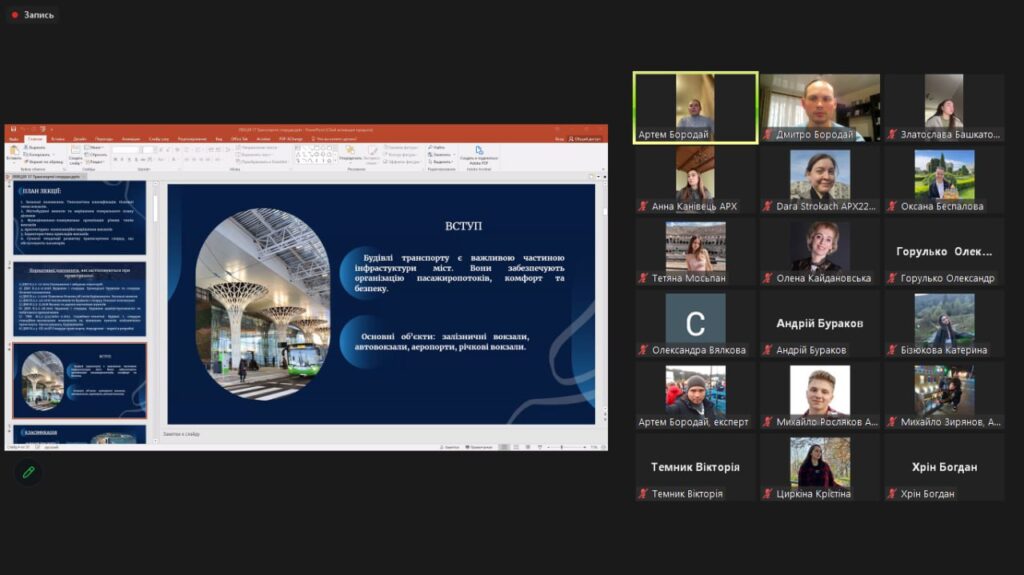Click the notes field below the slide
Viewport: 1024px width, 575px height.
(x=380, y=433)
